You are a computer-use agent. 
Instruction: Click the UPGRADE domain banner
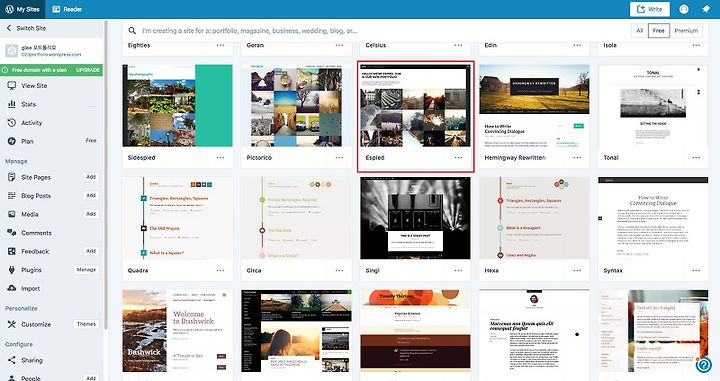(51, 70)
